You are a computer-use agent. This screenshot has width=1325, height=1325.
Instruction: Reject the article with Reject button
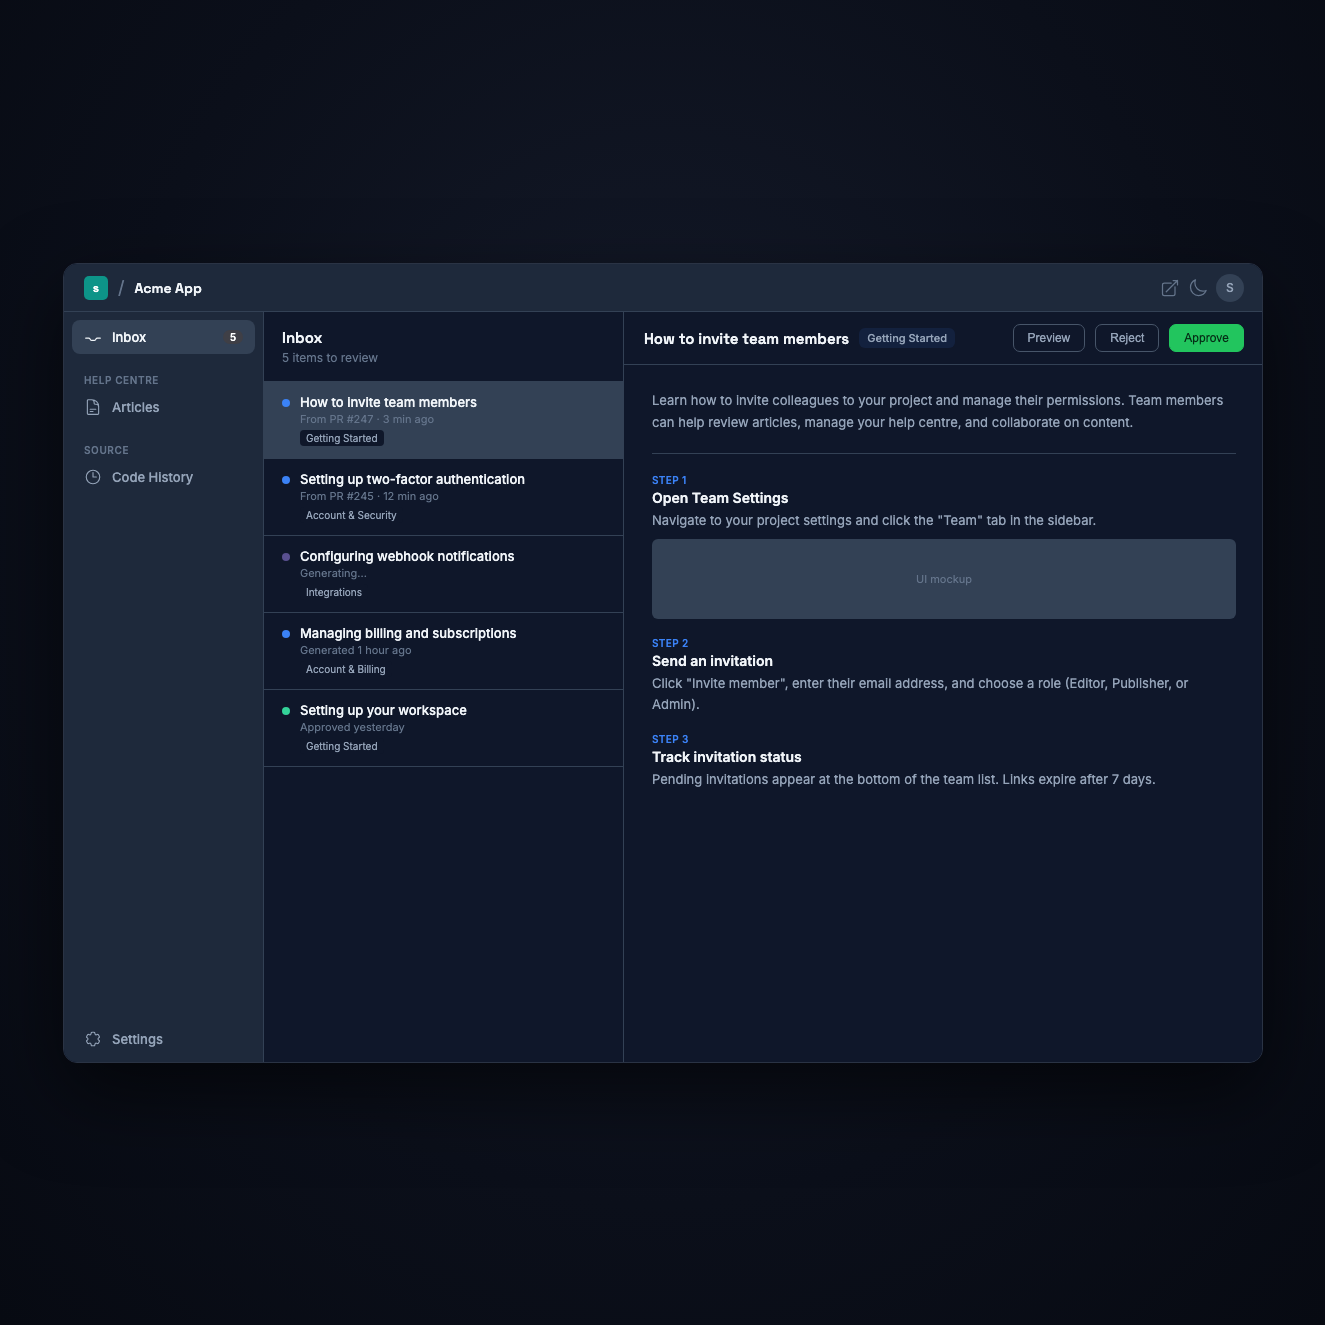pos(1127,338)
